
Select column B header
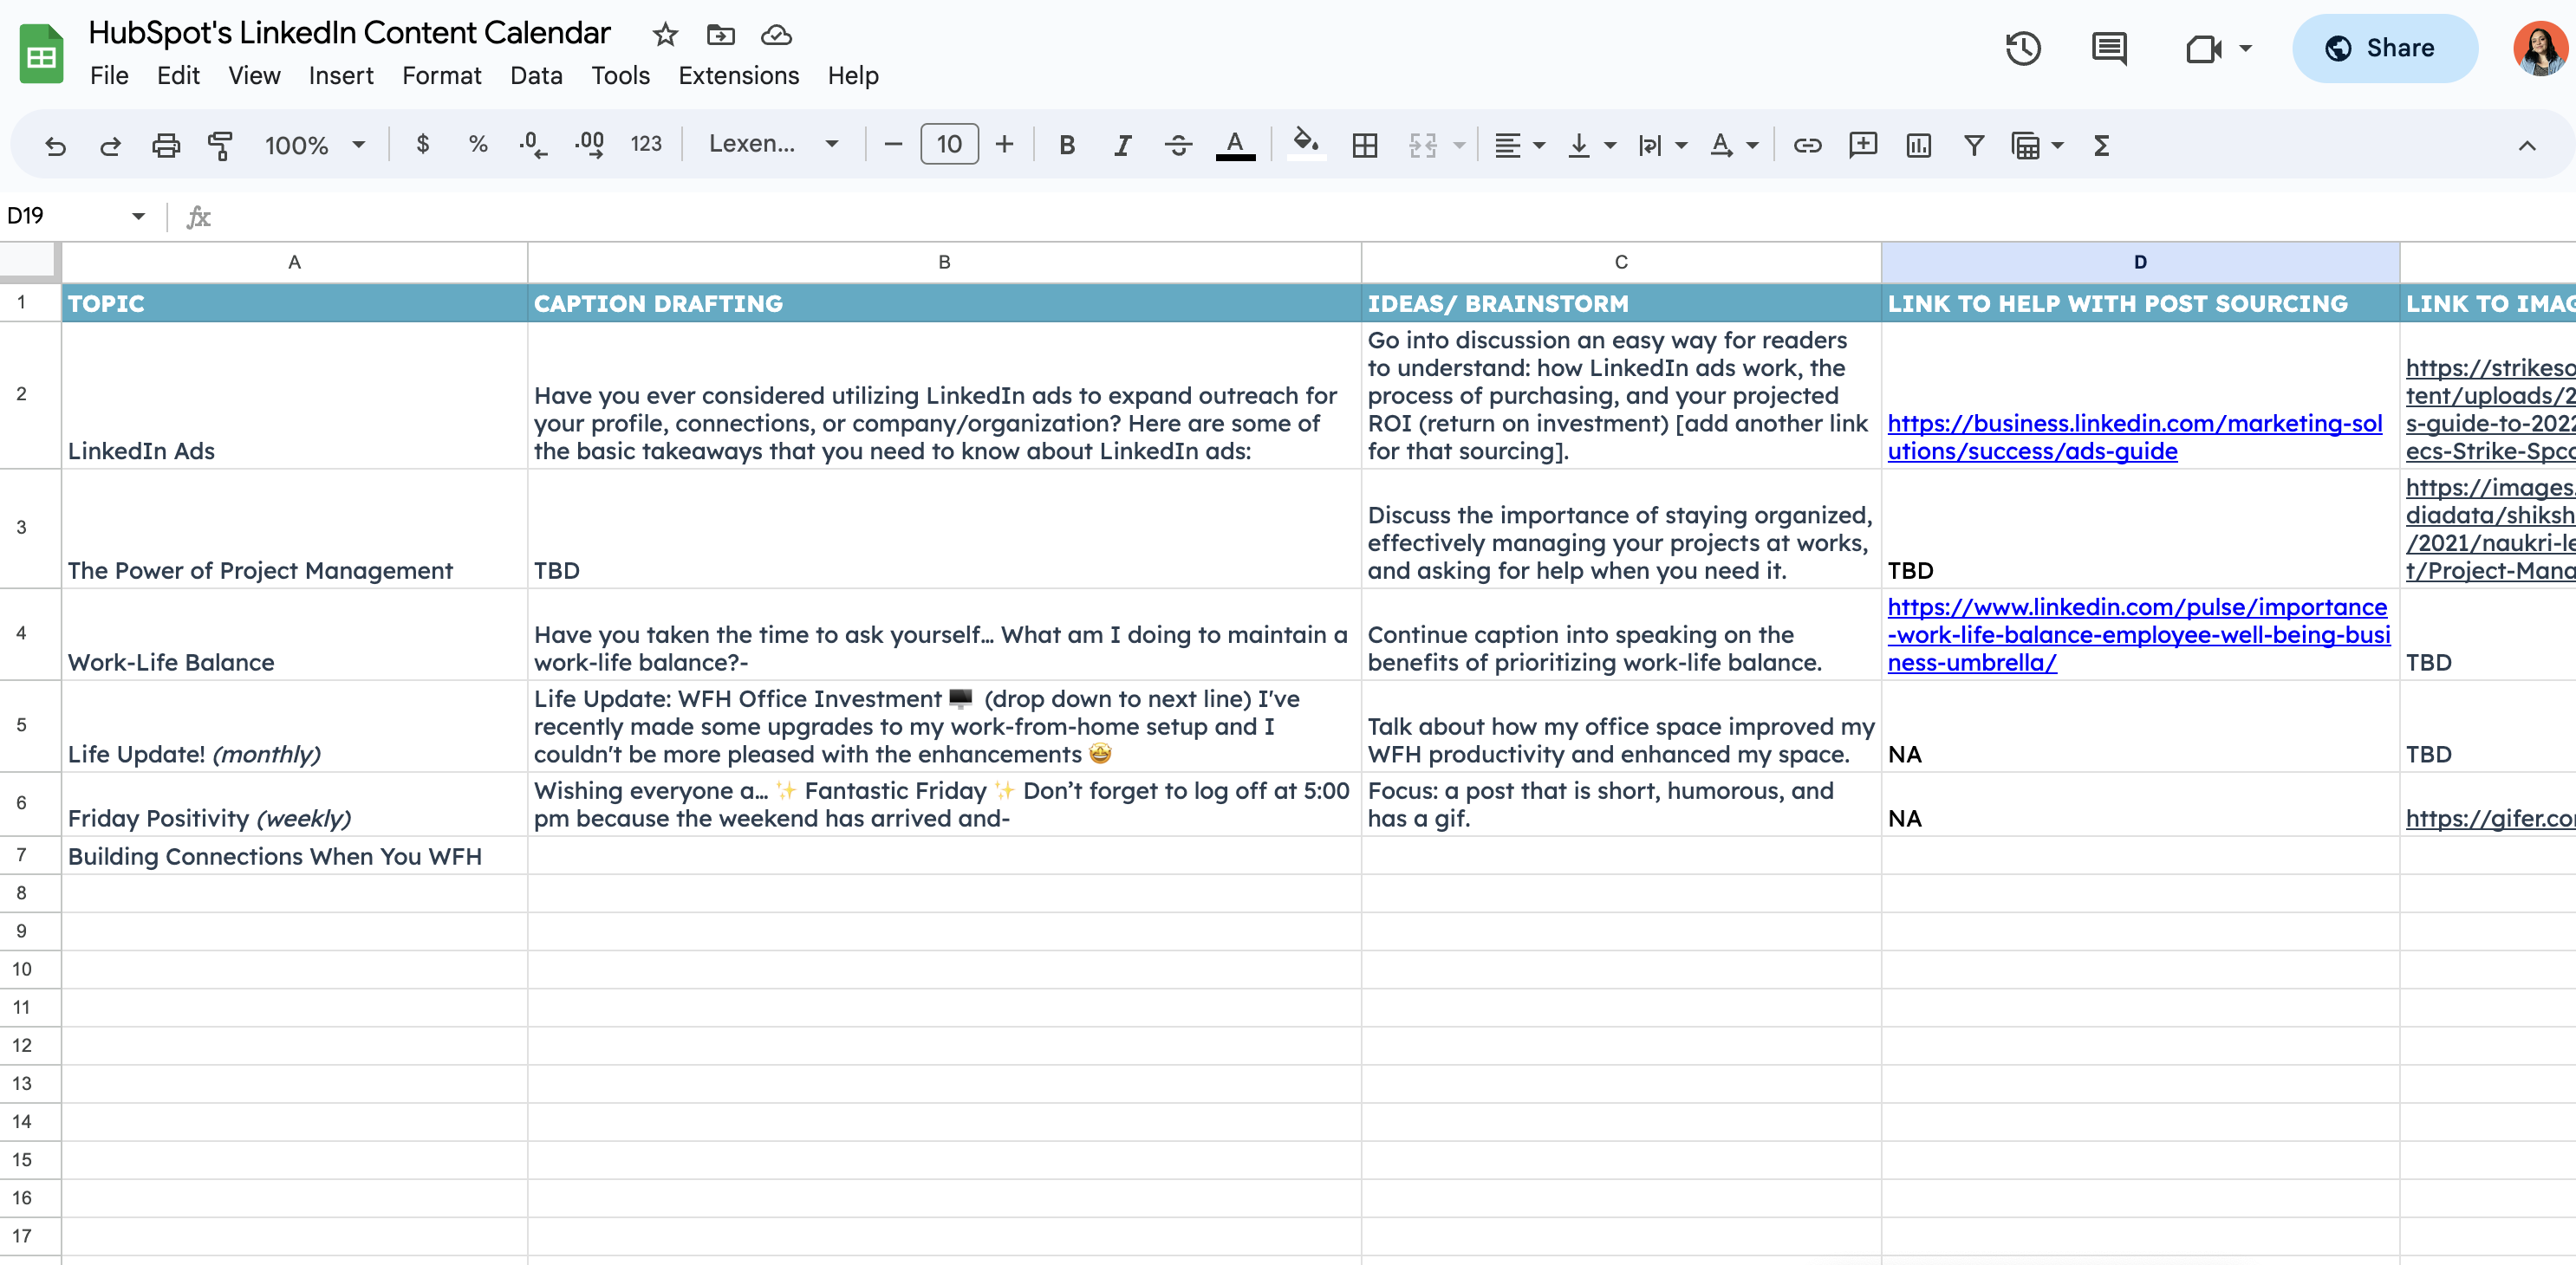[x=944, y=262]
